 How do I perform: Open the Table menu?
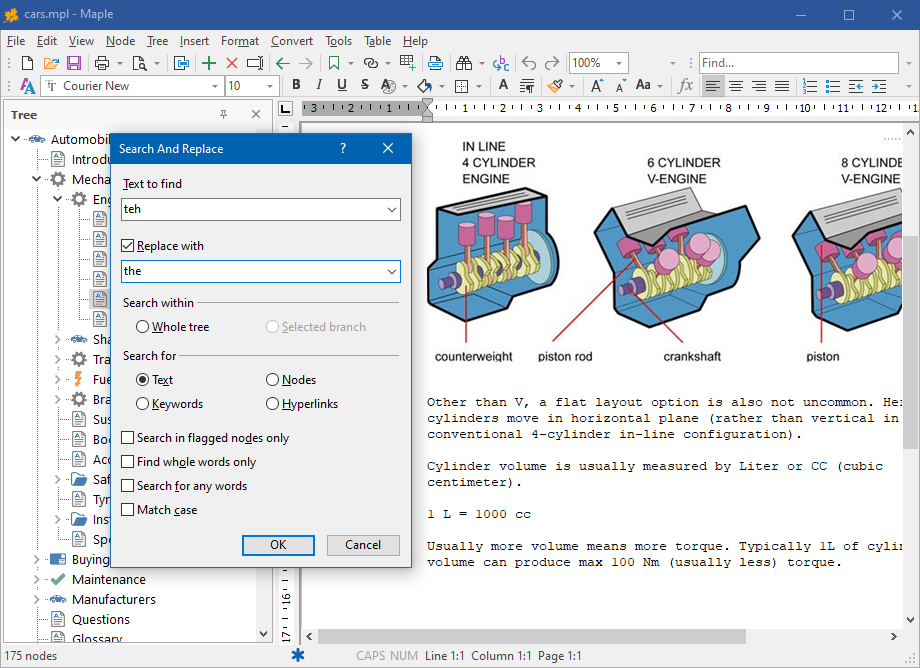click(x=377, y=41)
